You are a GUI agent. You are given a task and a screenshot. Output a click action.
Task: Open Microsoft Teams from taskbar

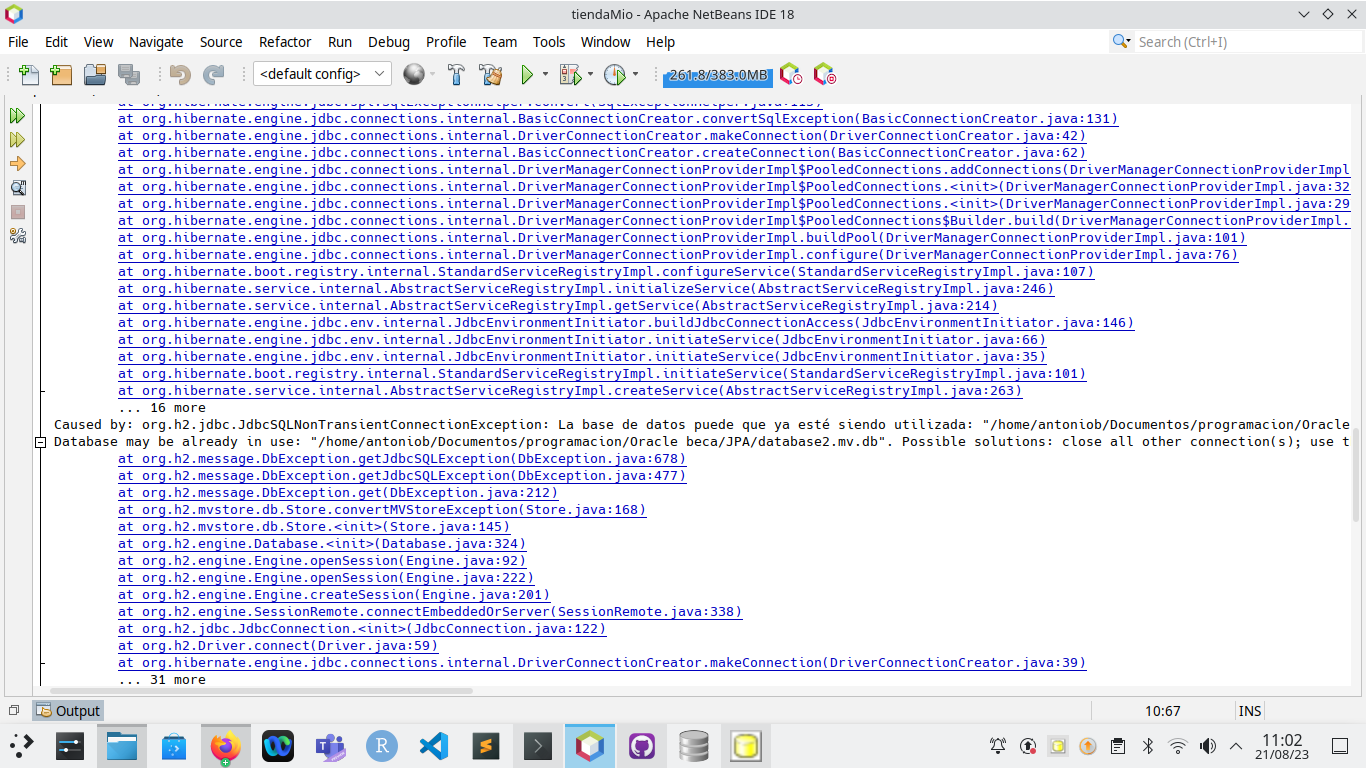click(x=330, y=745)
